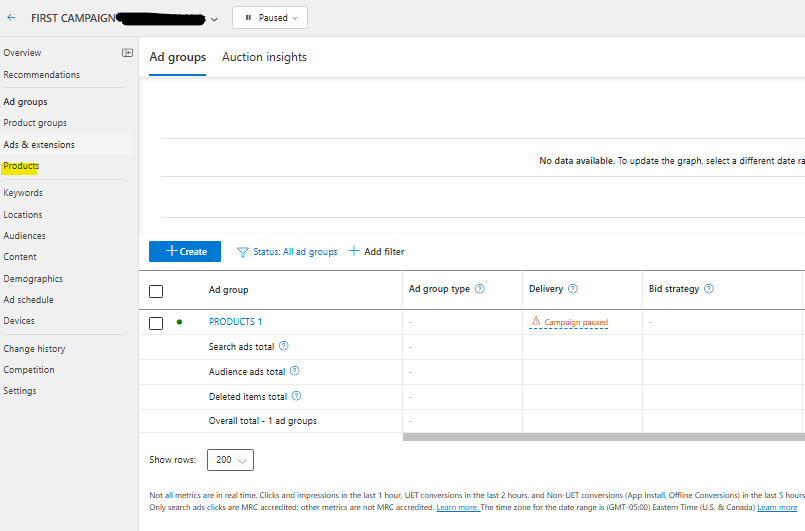This screenshot has height=531, width=805.
Task: Switch to Ad groups tab
Action: [178, 57]
